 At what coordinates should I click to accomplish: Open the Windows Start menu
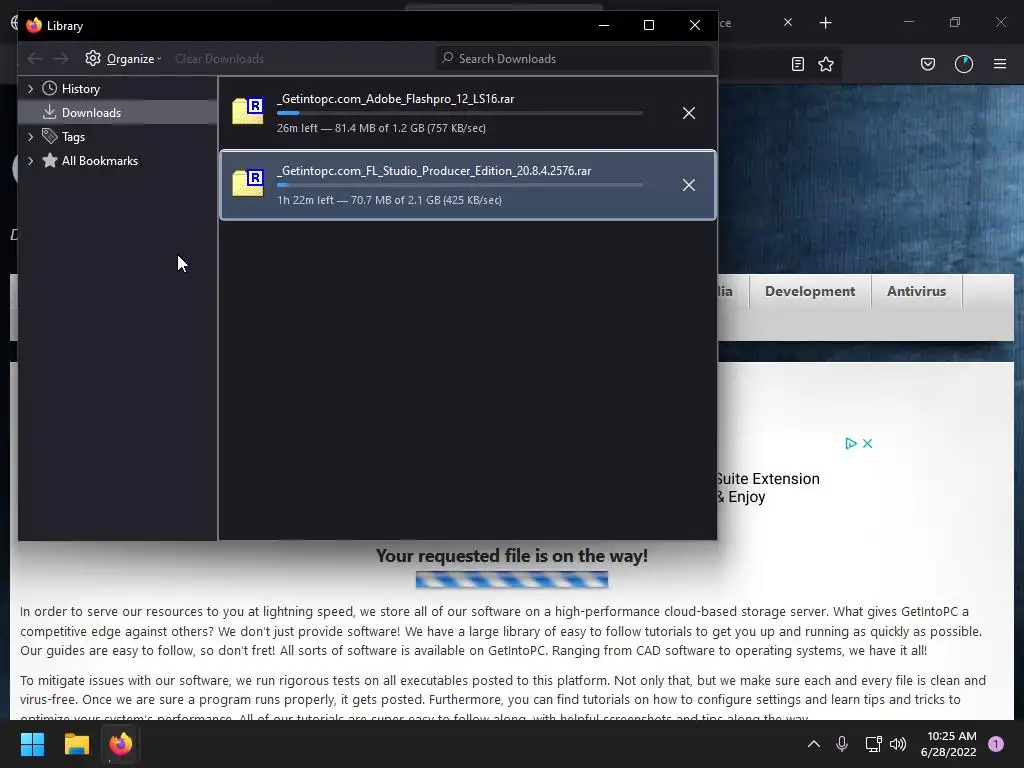[32, 744]
